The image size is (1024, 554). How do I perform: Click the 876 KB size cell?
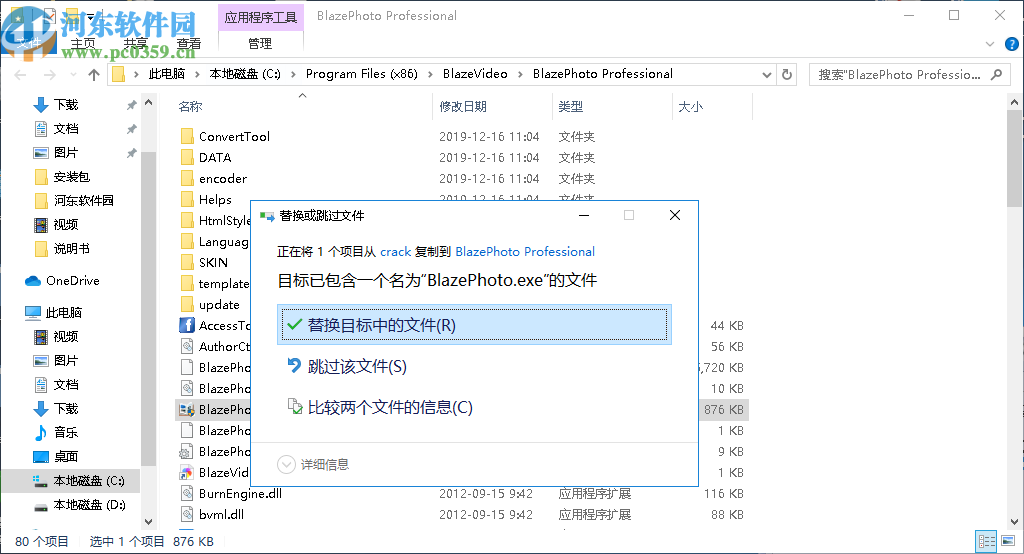click(x=724, y=410)
